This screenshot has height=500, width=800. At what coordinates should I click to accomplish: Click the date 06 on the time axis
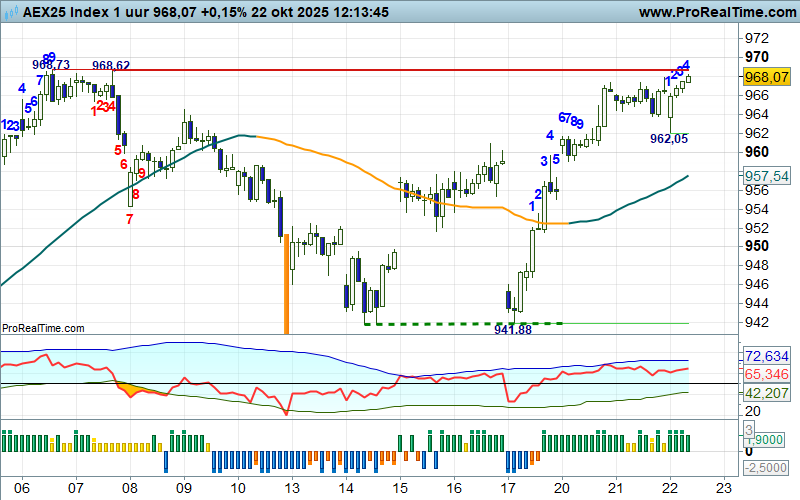click(x=21, y=488)
